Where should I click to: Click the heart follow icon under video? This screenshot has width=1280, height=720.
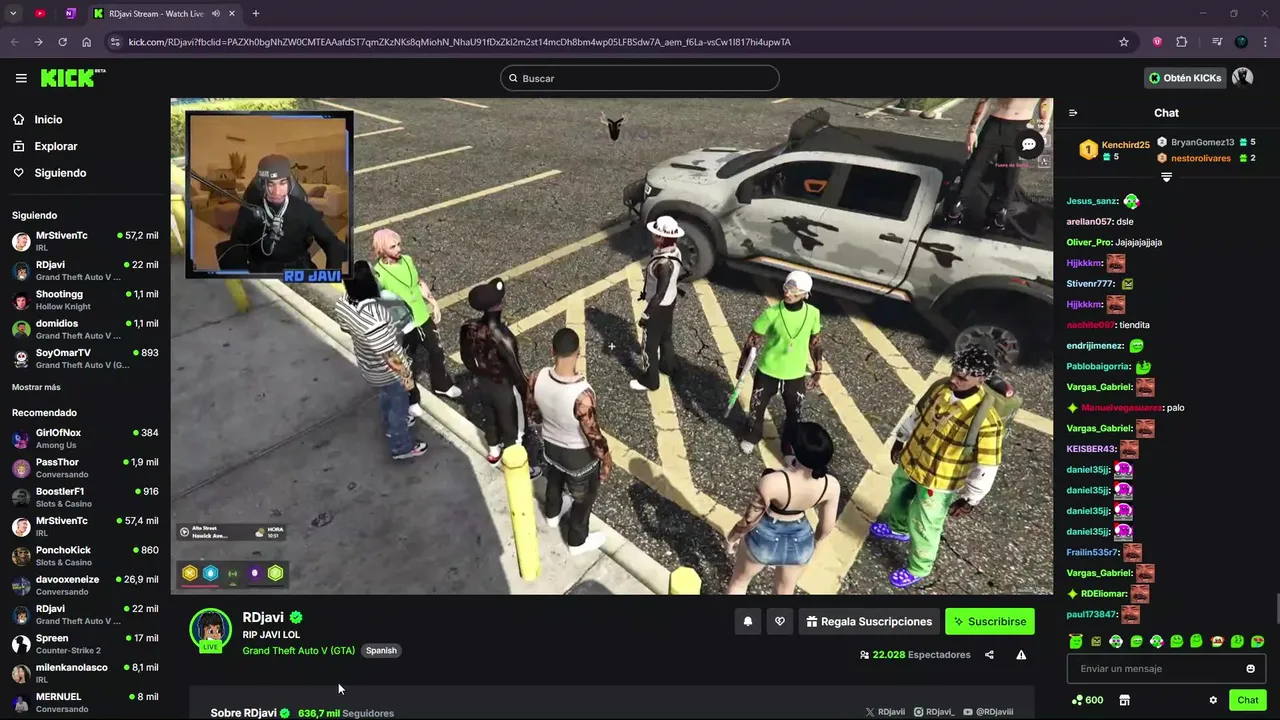780,622
